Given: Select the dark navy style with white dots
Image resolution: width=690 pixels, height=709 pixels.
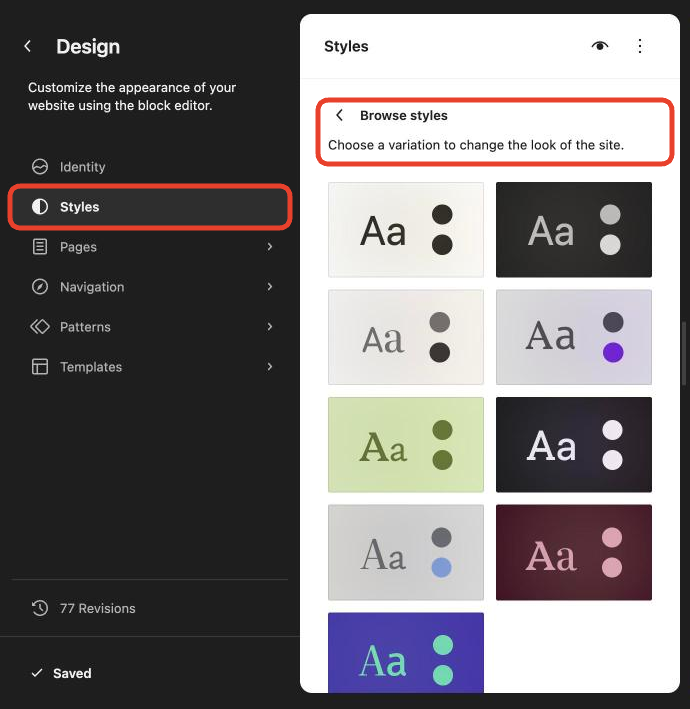Looking at the screenshot, I should (574, 444).
